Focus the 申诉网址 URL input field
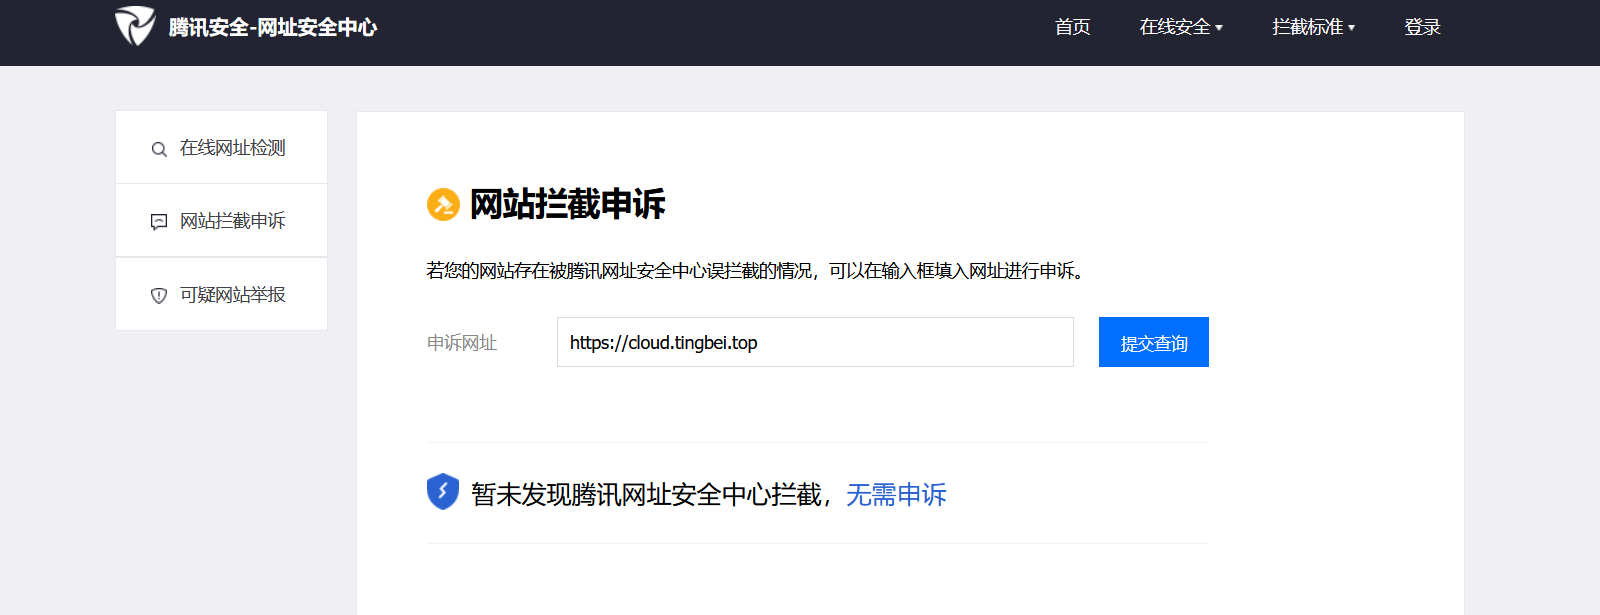 click(x=815, y=342)
